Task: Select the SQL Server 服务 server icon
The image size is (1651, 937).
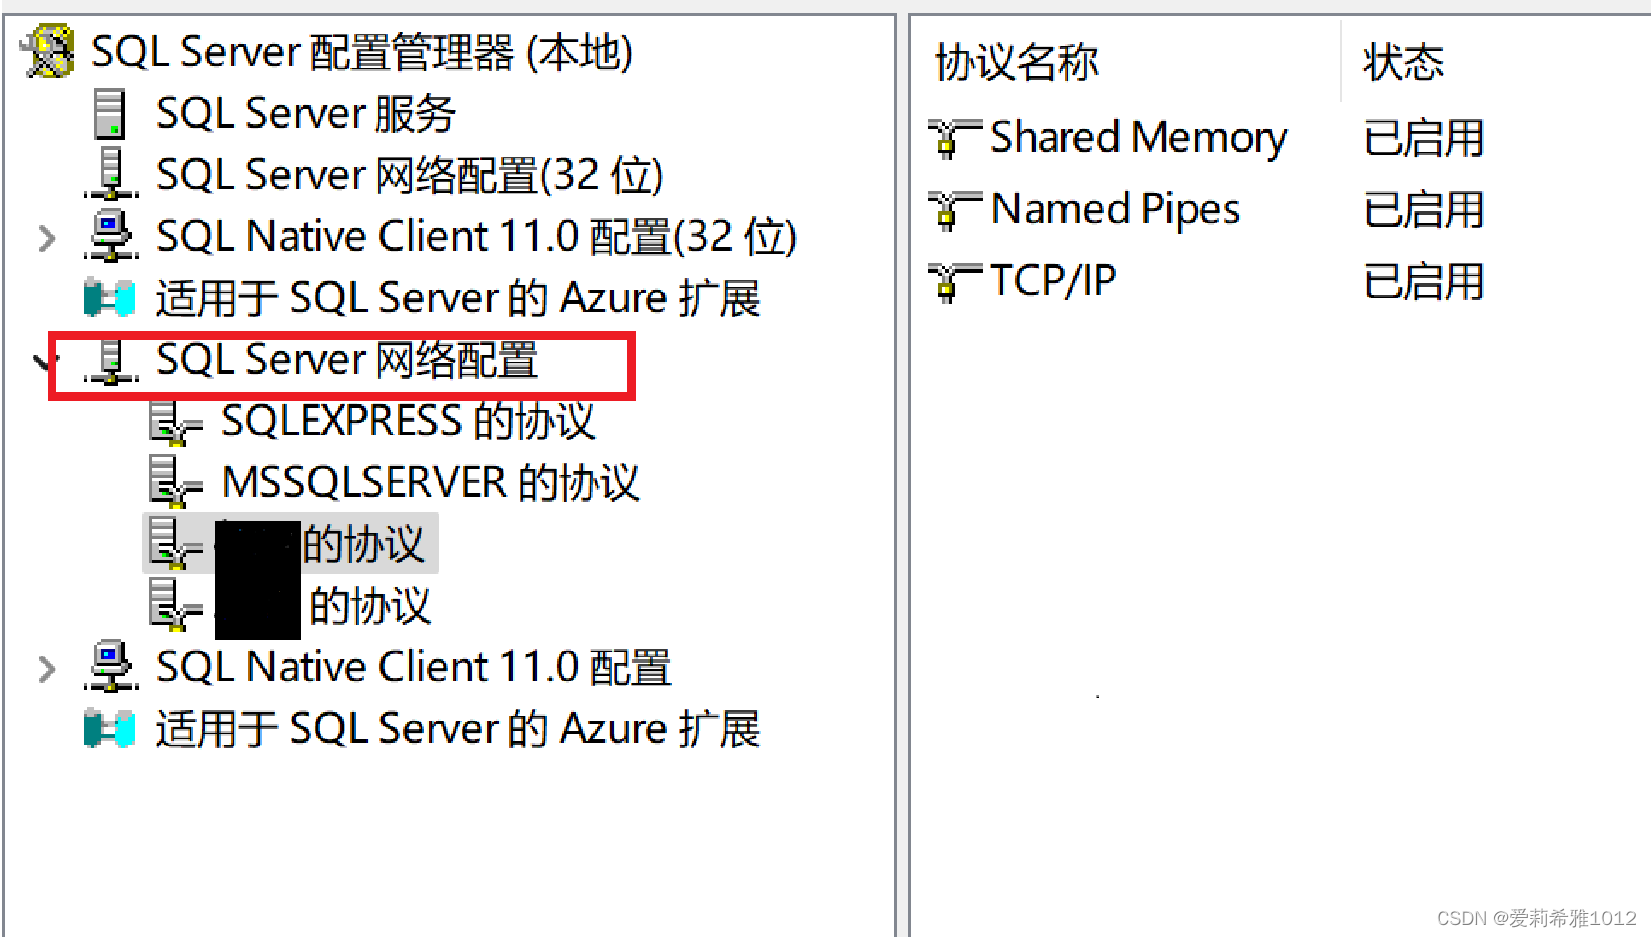Action: pos(110,112)
